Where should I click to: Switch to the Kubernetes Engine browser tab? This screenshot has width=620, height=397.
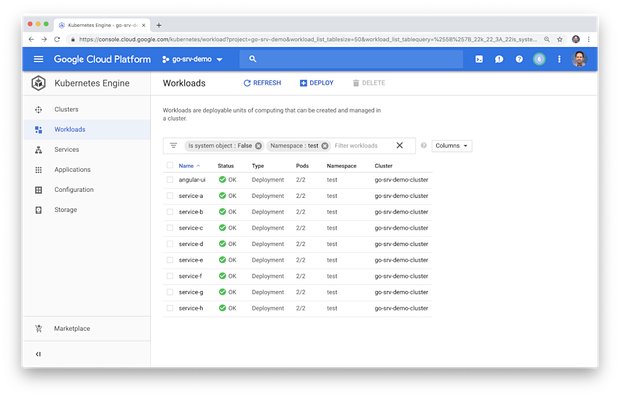click(x=102, y=25)
